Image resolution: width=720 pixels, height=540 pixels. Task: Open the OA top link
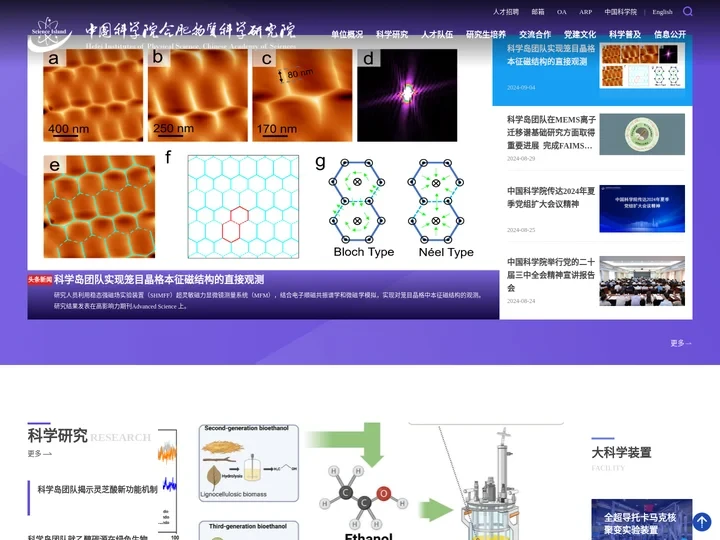click(562, 12)
